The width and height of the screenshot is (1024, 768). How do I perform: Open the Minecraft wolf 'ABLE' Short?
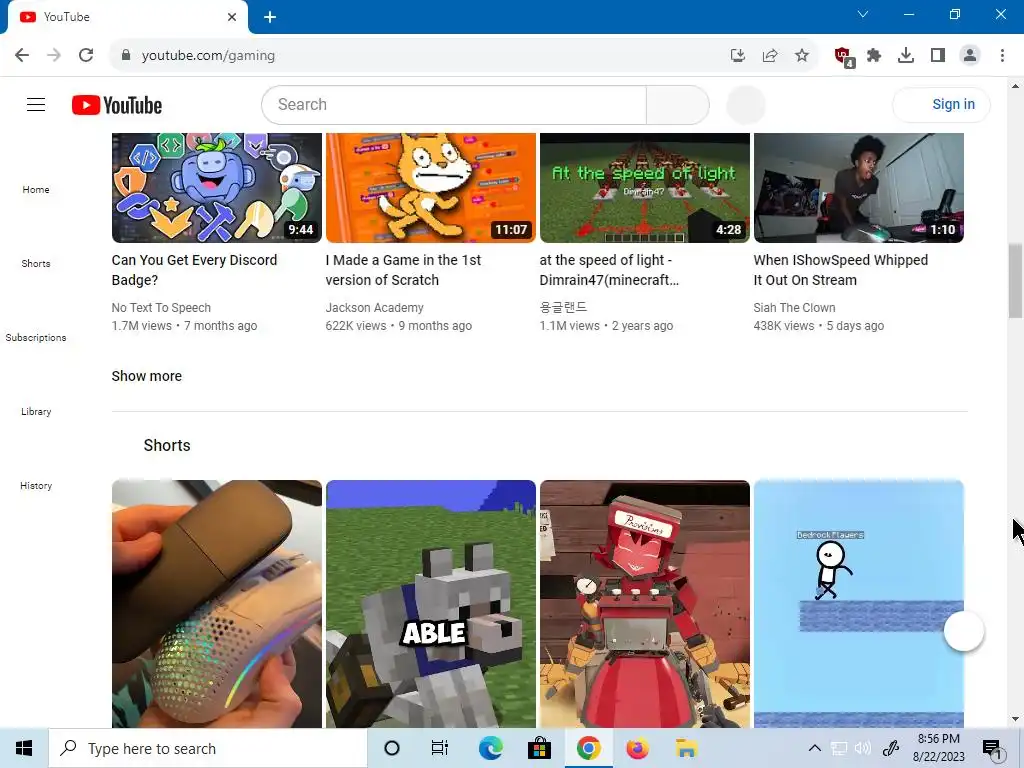point(431,604)
